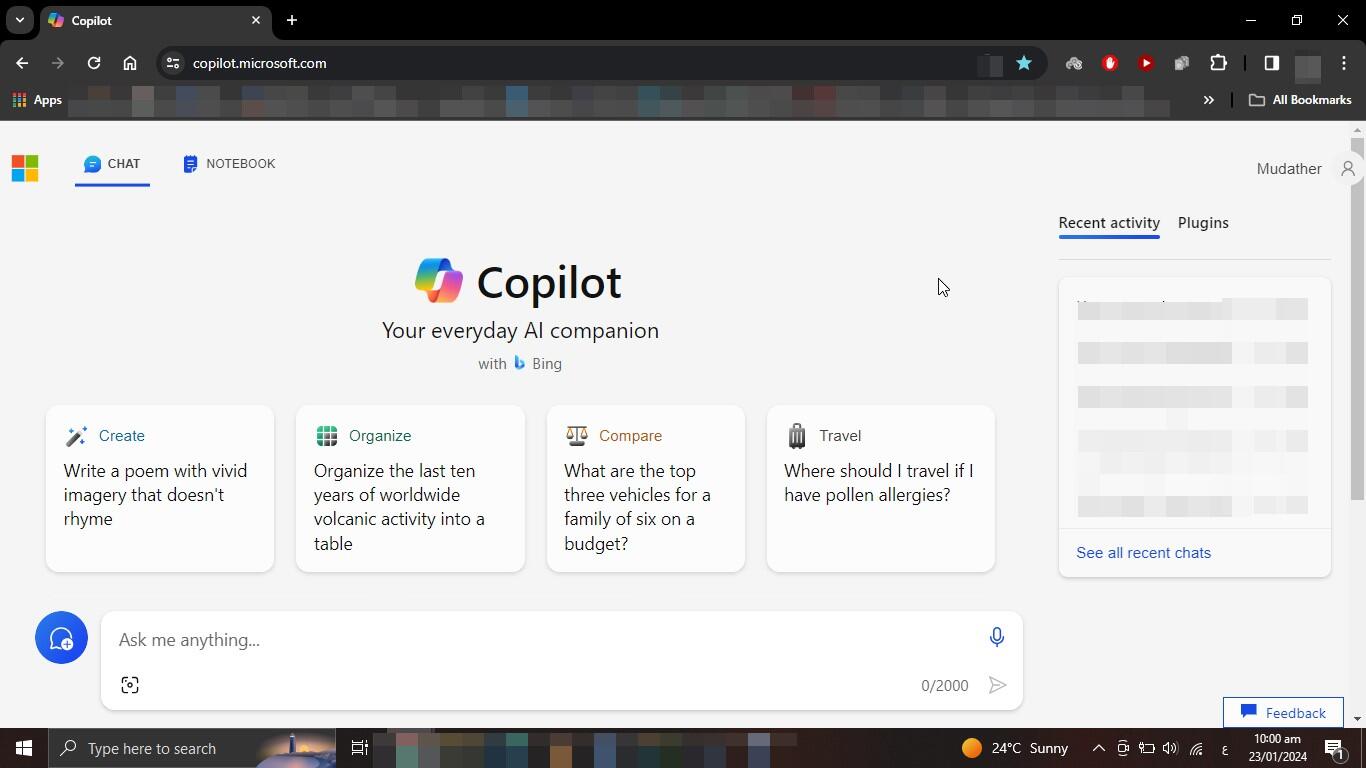Start a new topic with blue chat button
The image size is (1366, 768).
pyautogui.click(x=61, y=638)
